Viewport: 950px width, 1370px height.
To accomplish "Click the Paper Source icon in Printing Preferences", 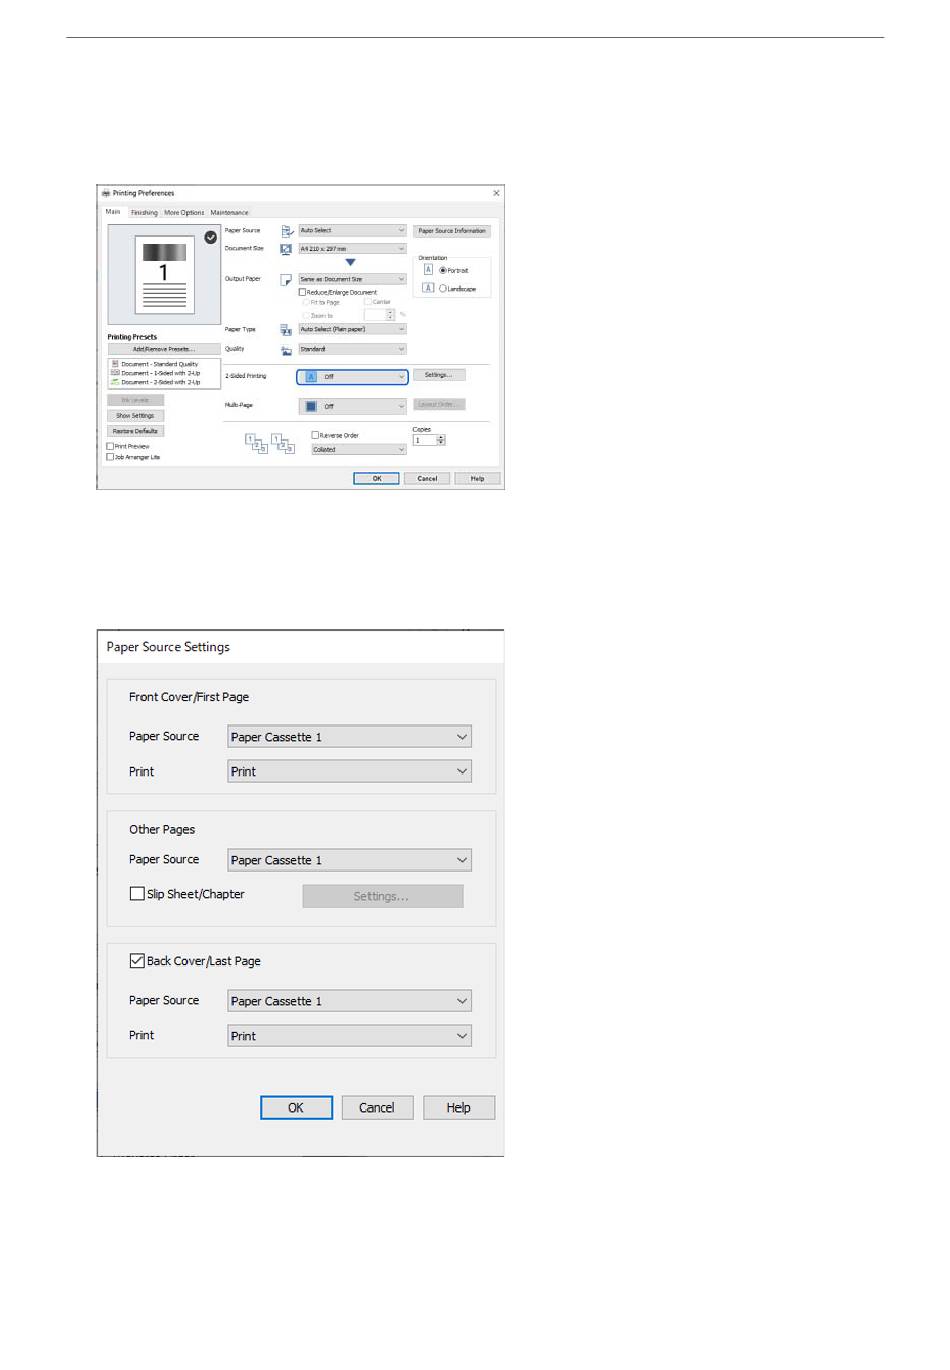I will pos(287,230).
